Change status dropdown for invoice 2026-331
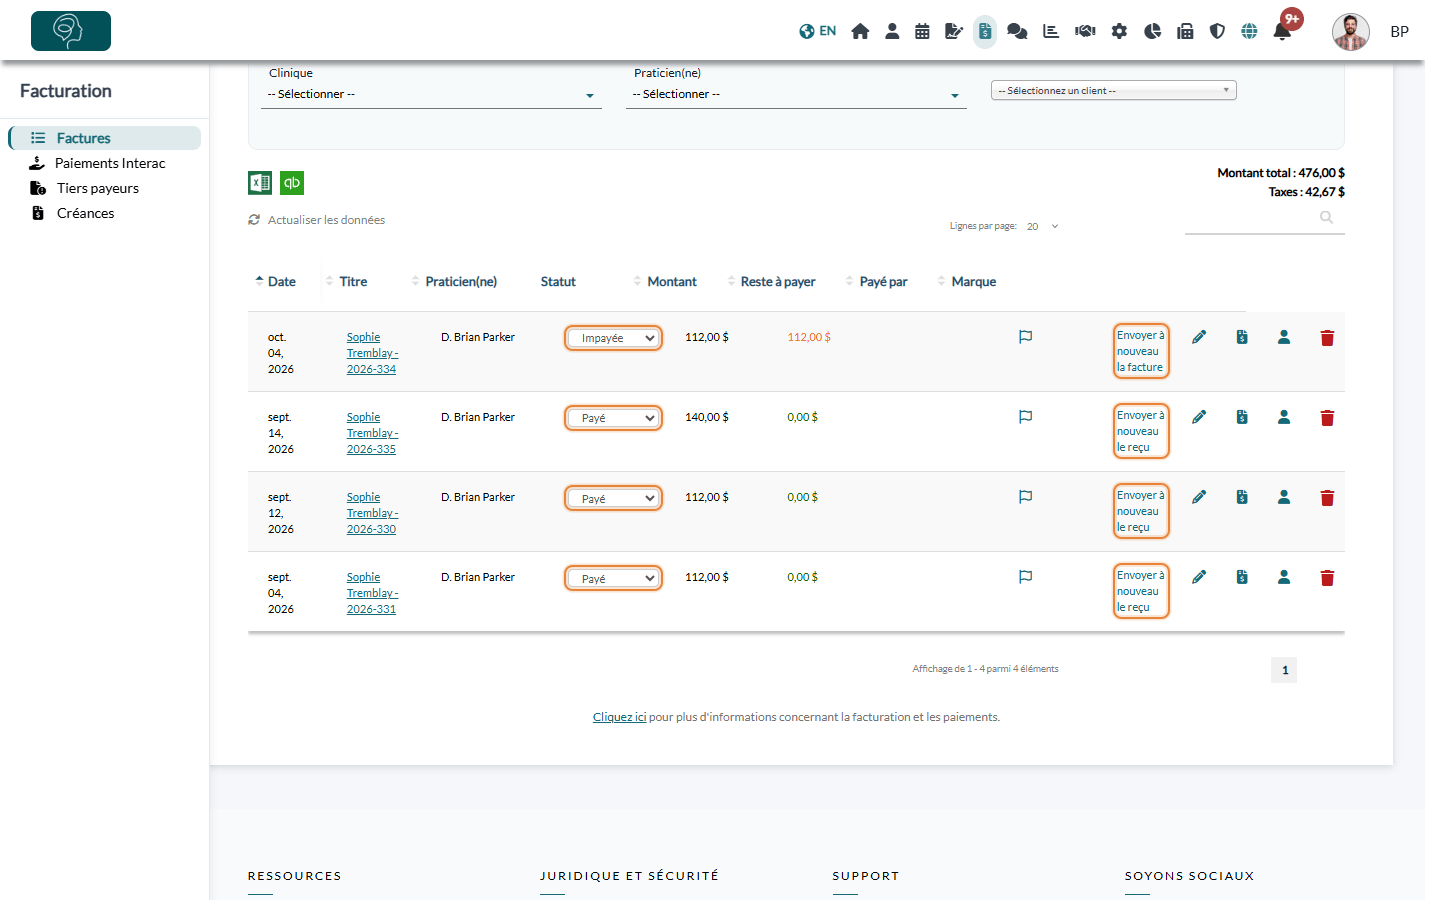Viewport: 1440px width, 900px height. [x=613, y=578]
